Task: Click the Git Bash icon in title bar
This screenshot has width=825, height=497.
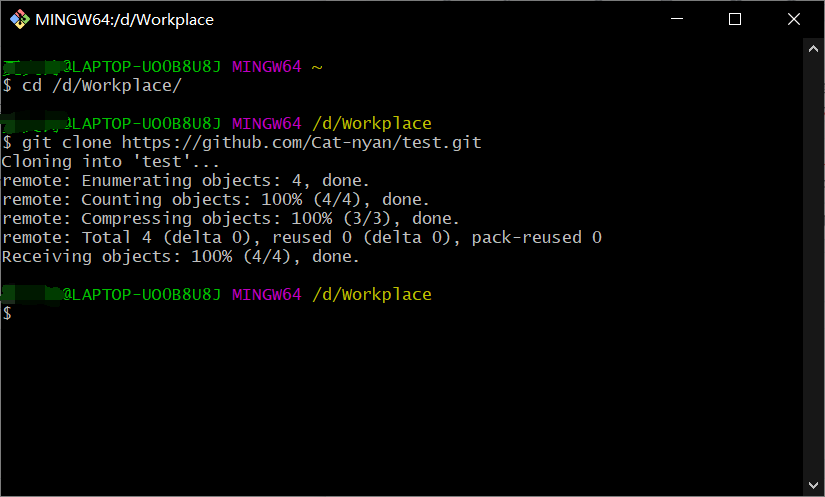Action: coord(18,19)
